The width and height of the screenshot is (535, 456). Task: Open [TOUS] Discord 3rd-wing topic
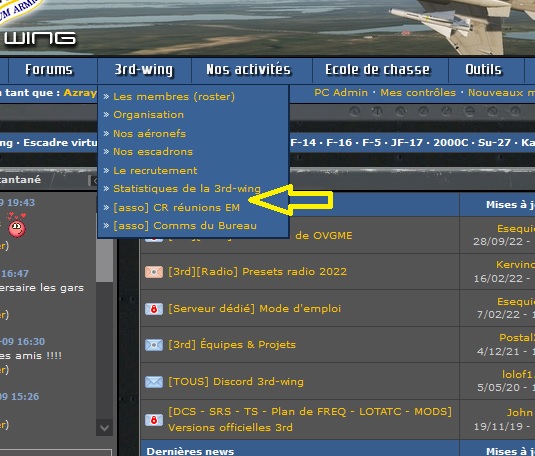point(236,382)
